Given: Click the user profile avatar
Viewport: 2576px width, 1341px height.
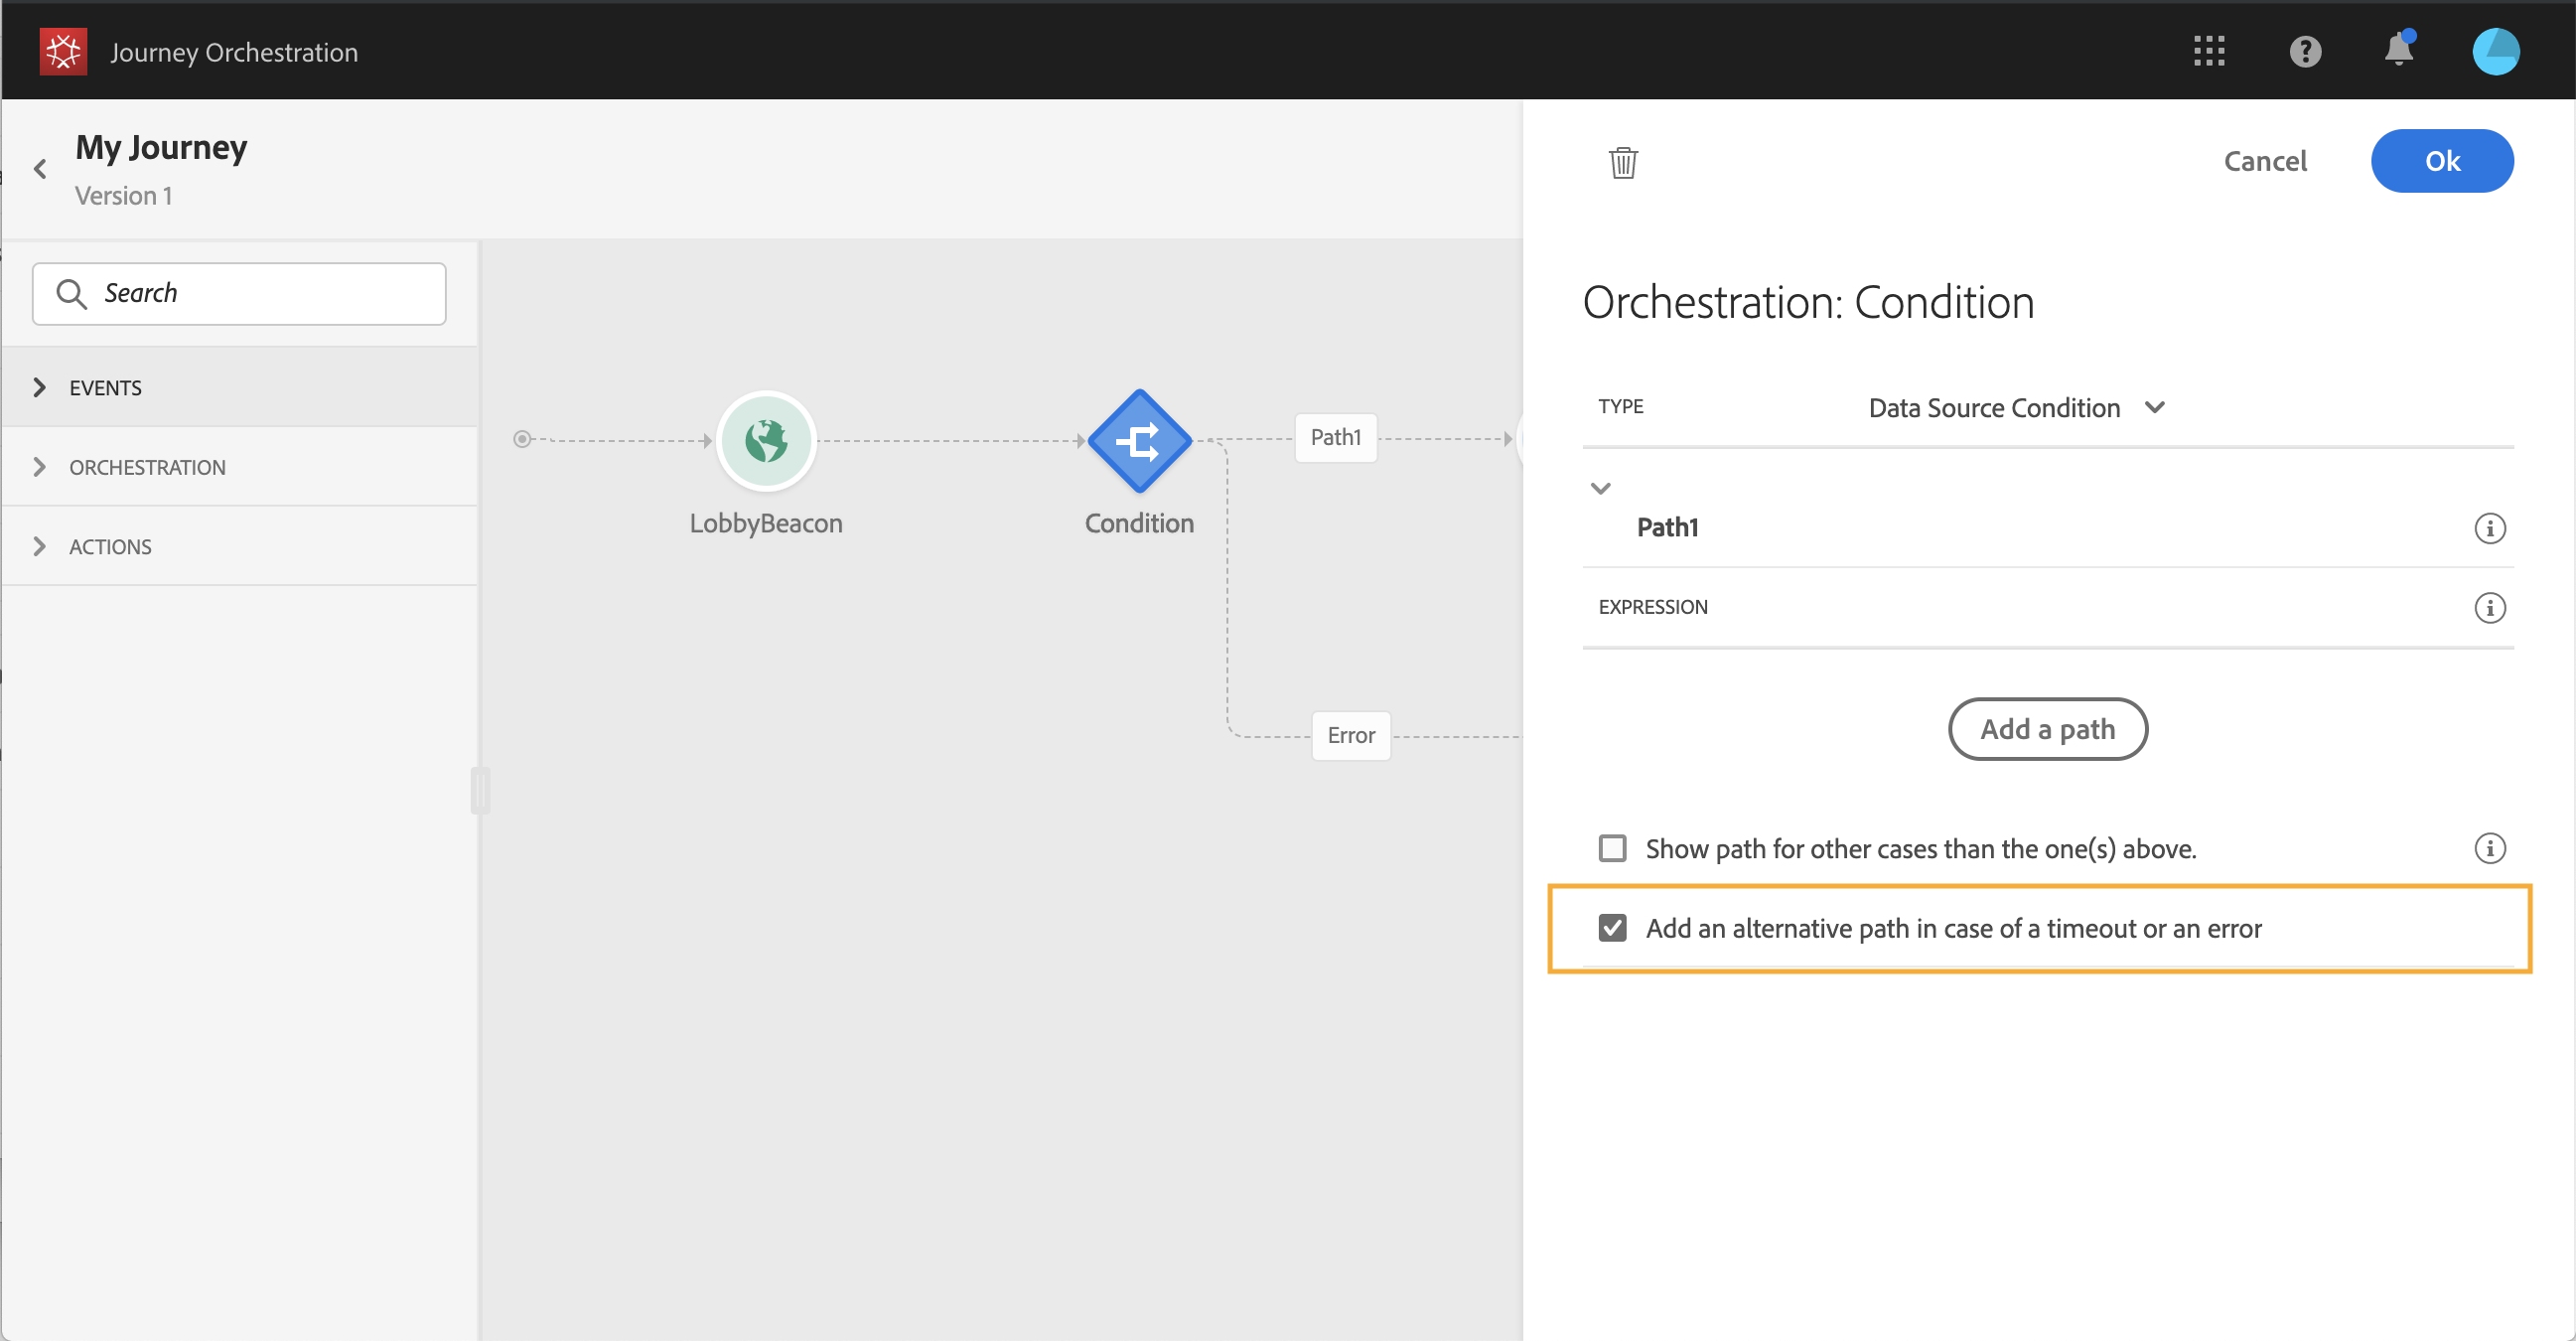Looking at the screenshot, I should [2495, 51].
